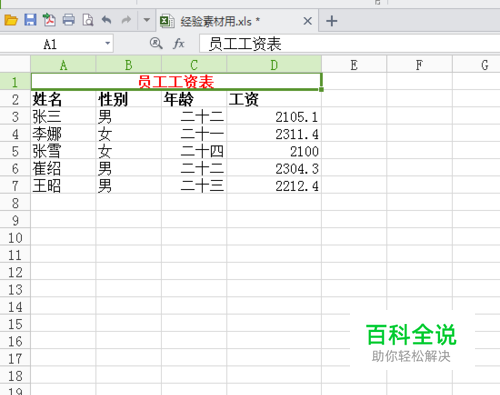Click the selection fill handle of A1
The image size is (500, 395).
click(x=321, y=89)
